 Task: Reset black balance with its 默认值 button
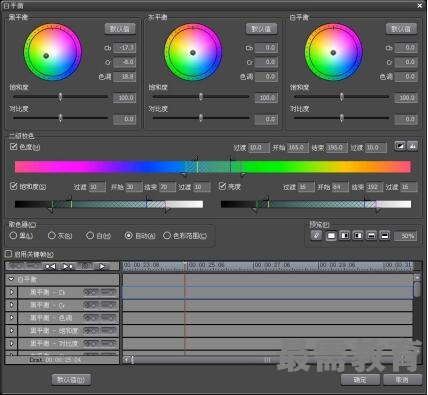tap(120, 29)
